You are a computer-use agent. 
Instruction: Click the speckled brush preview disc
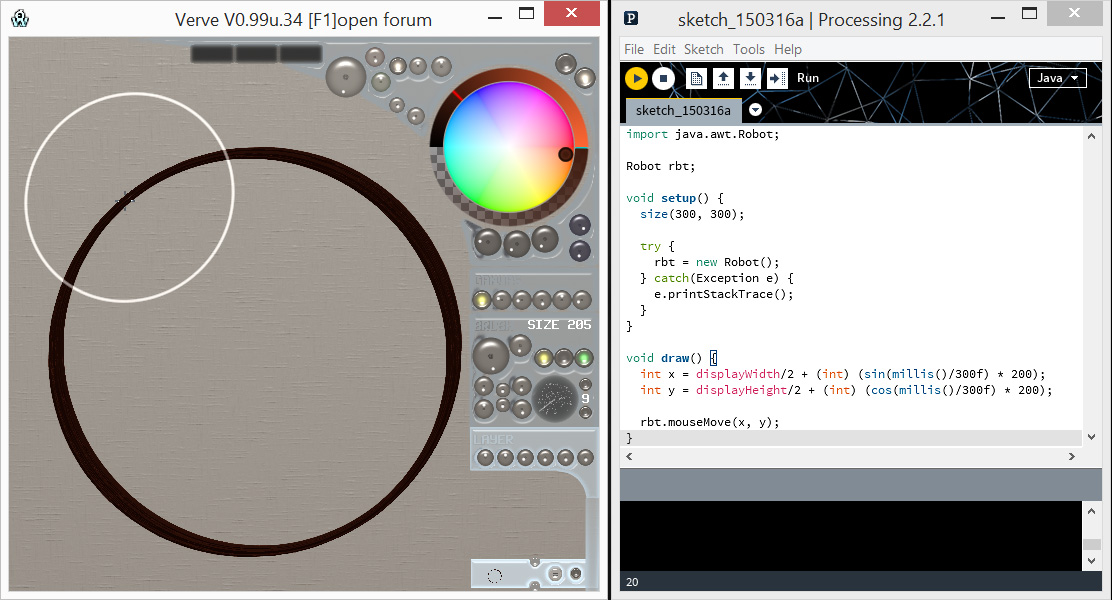[555, 399]
